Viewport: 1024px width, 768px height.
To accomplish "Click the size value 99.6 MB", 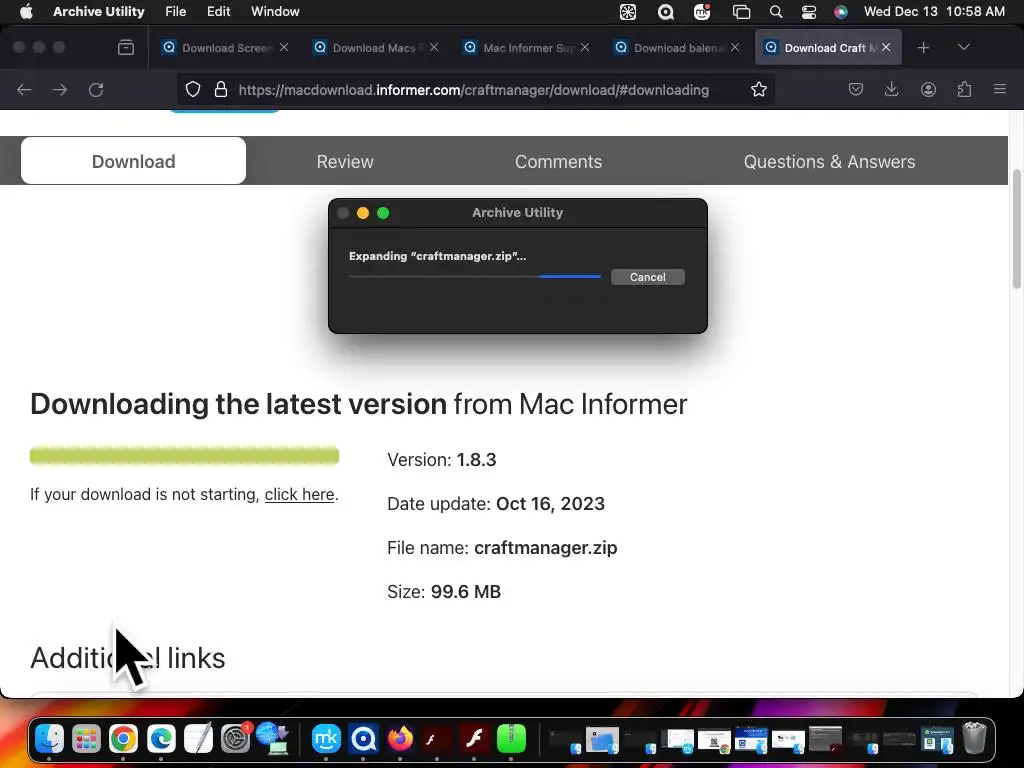I will tap(466, 592).
